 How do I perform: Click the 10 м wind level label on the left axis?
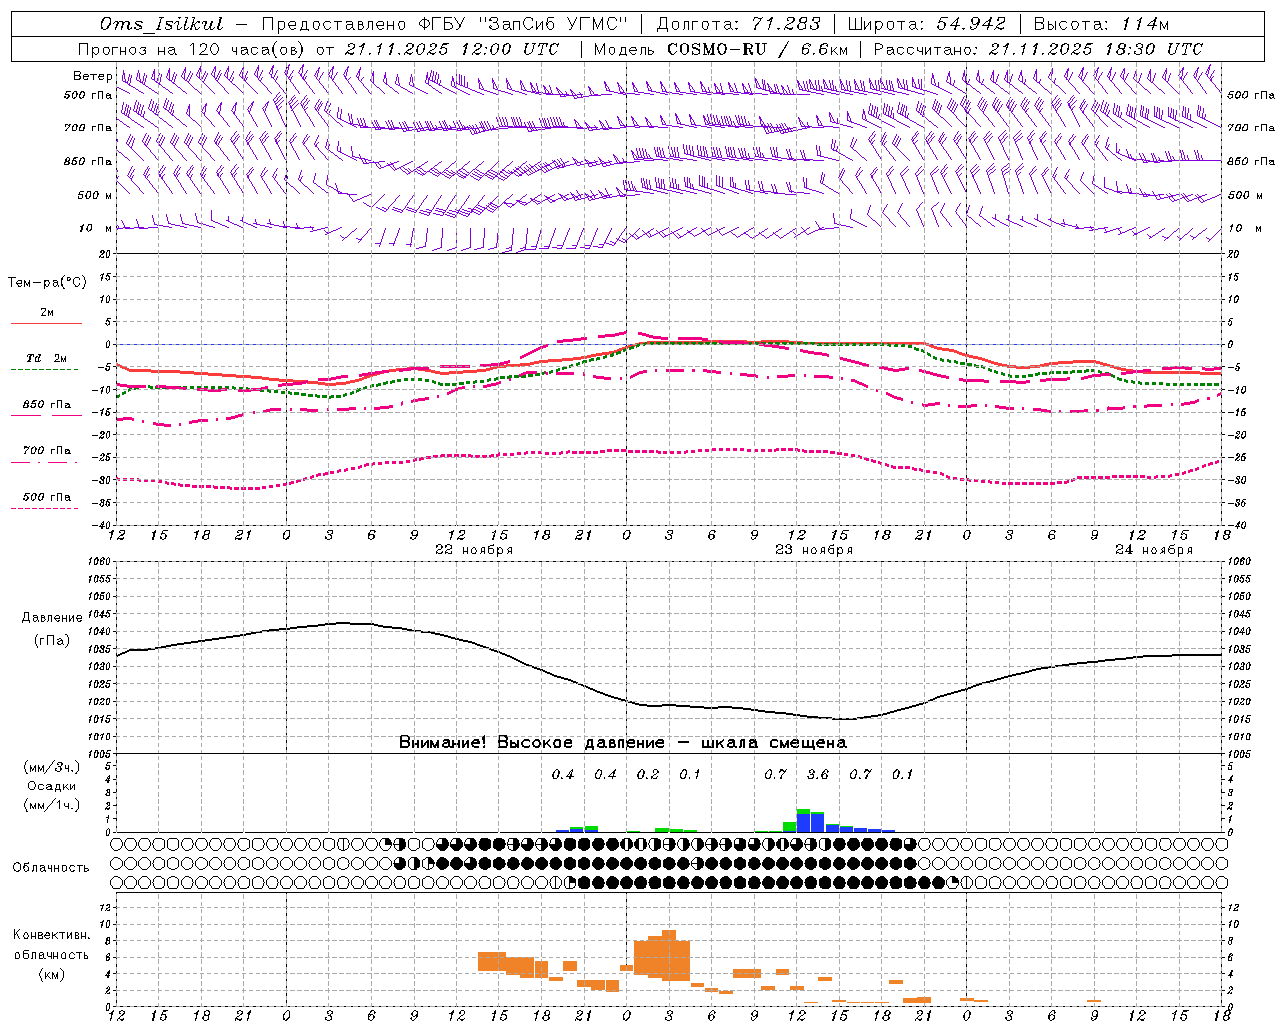click(96, 228)
